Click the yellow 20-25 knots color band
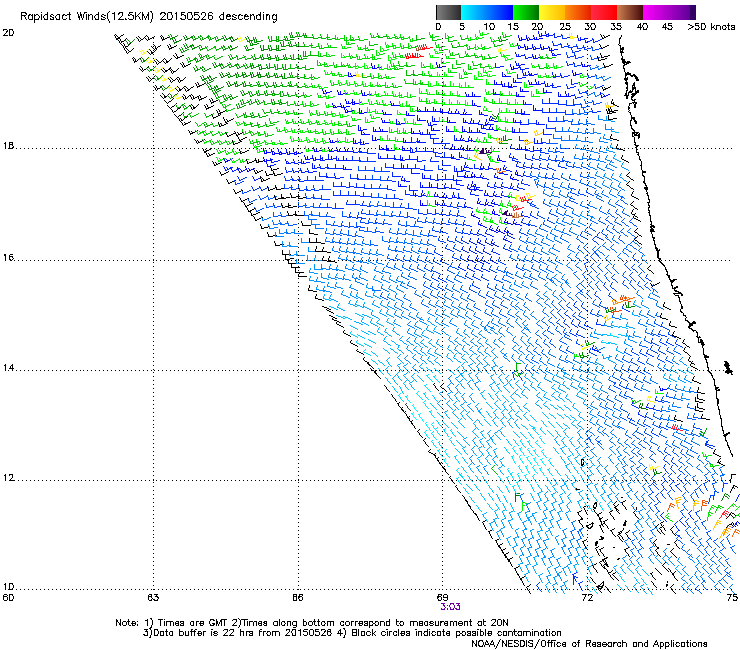This screenshot has width=740, height=650. coord(552,12)
